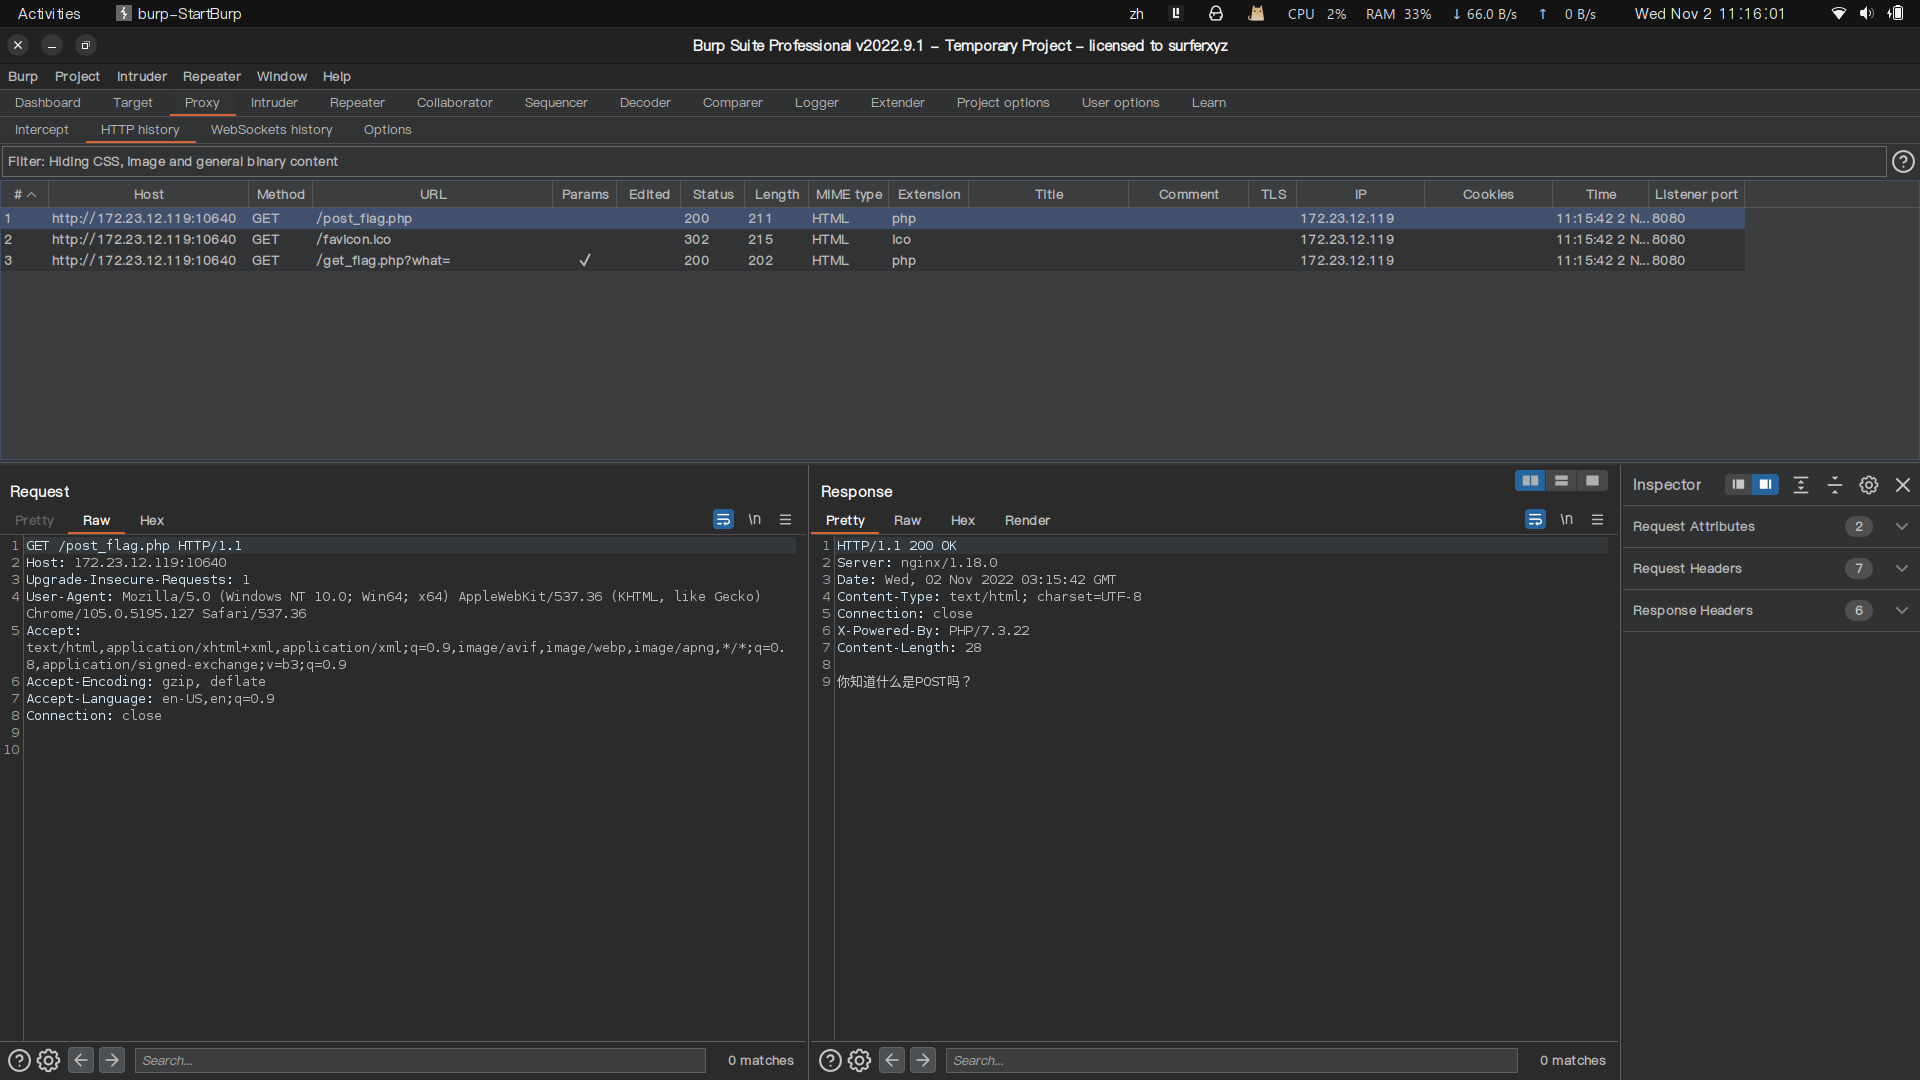Open the Render tab in Response
1920x1080 pixels.
click(x=1027, y=521)
